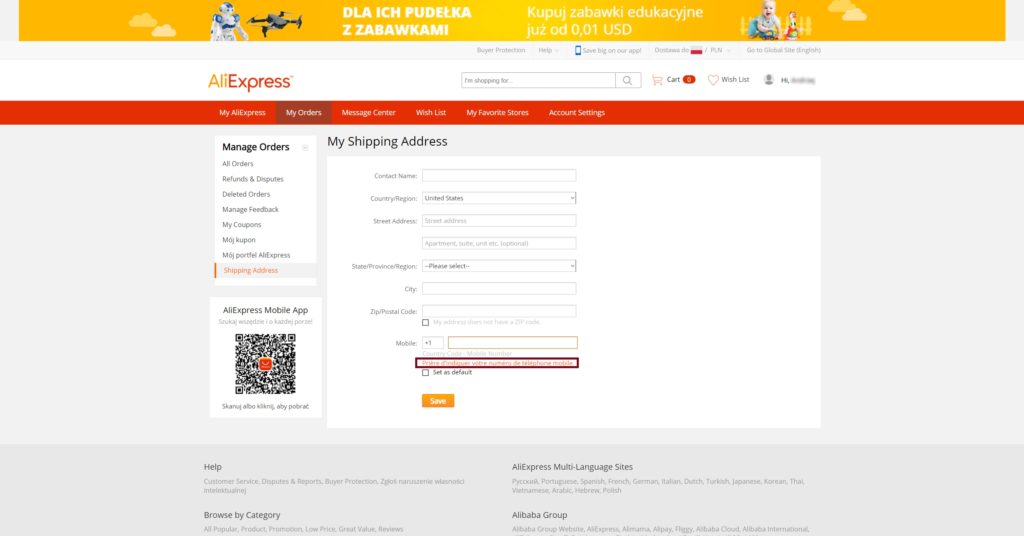Click the Wish List heart icon
The height and width of the screenshot is (536, 1024).
pos(713,80)
